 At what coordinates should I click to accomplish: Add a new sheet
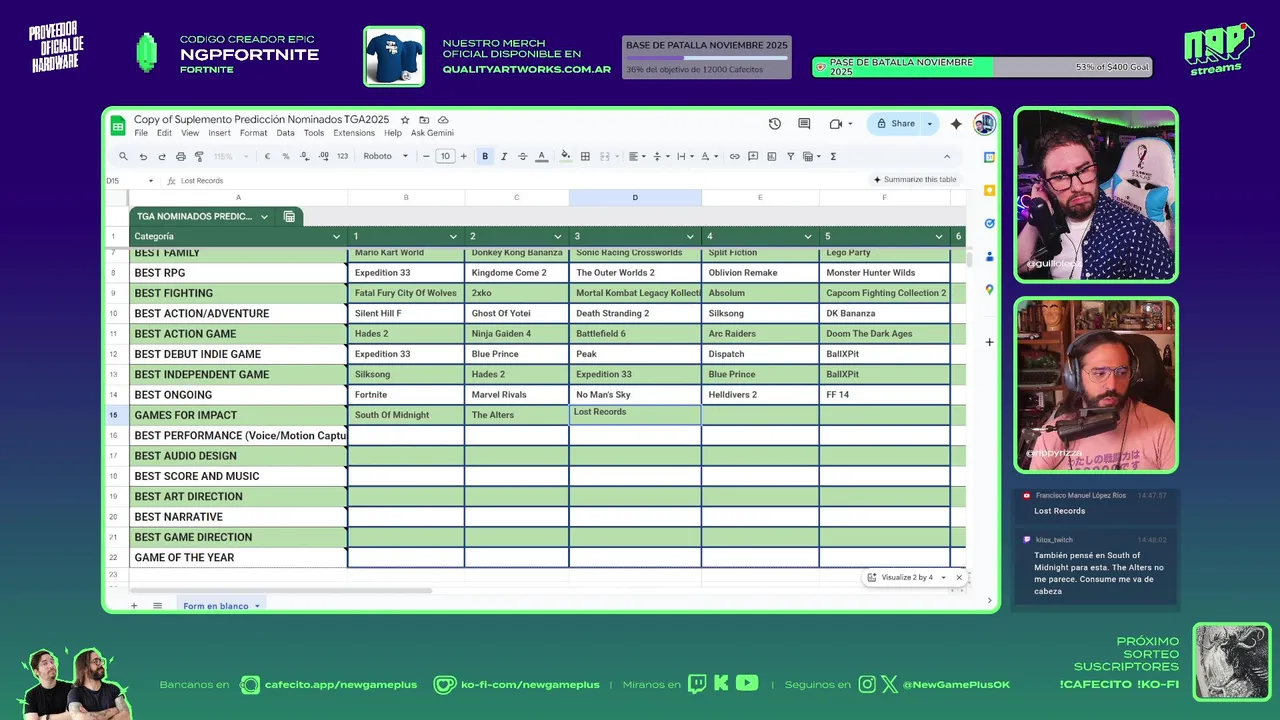click(134, 606)
